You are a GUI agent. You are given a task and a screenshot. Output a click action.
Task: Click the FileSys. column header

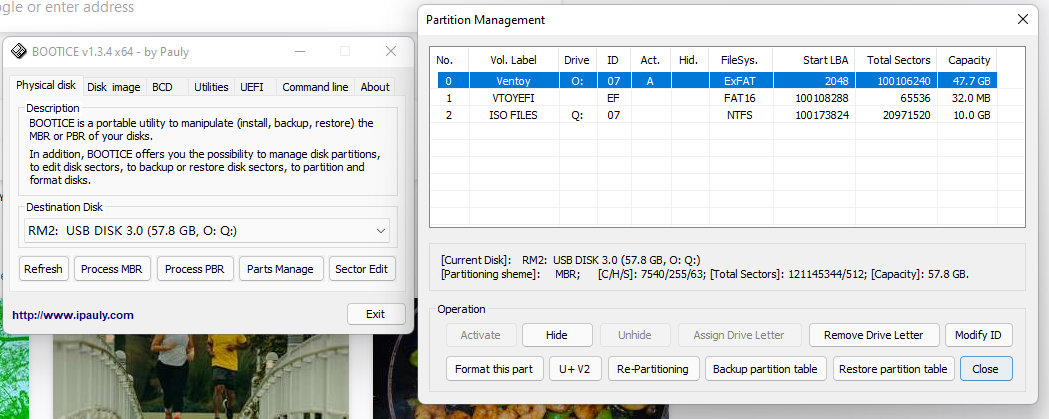tap(739, 60)
